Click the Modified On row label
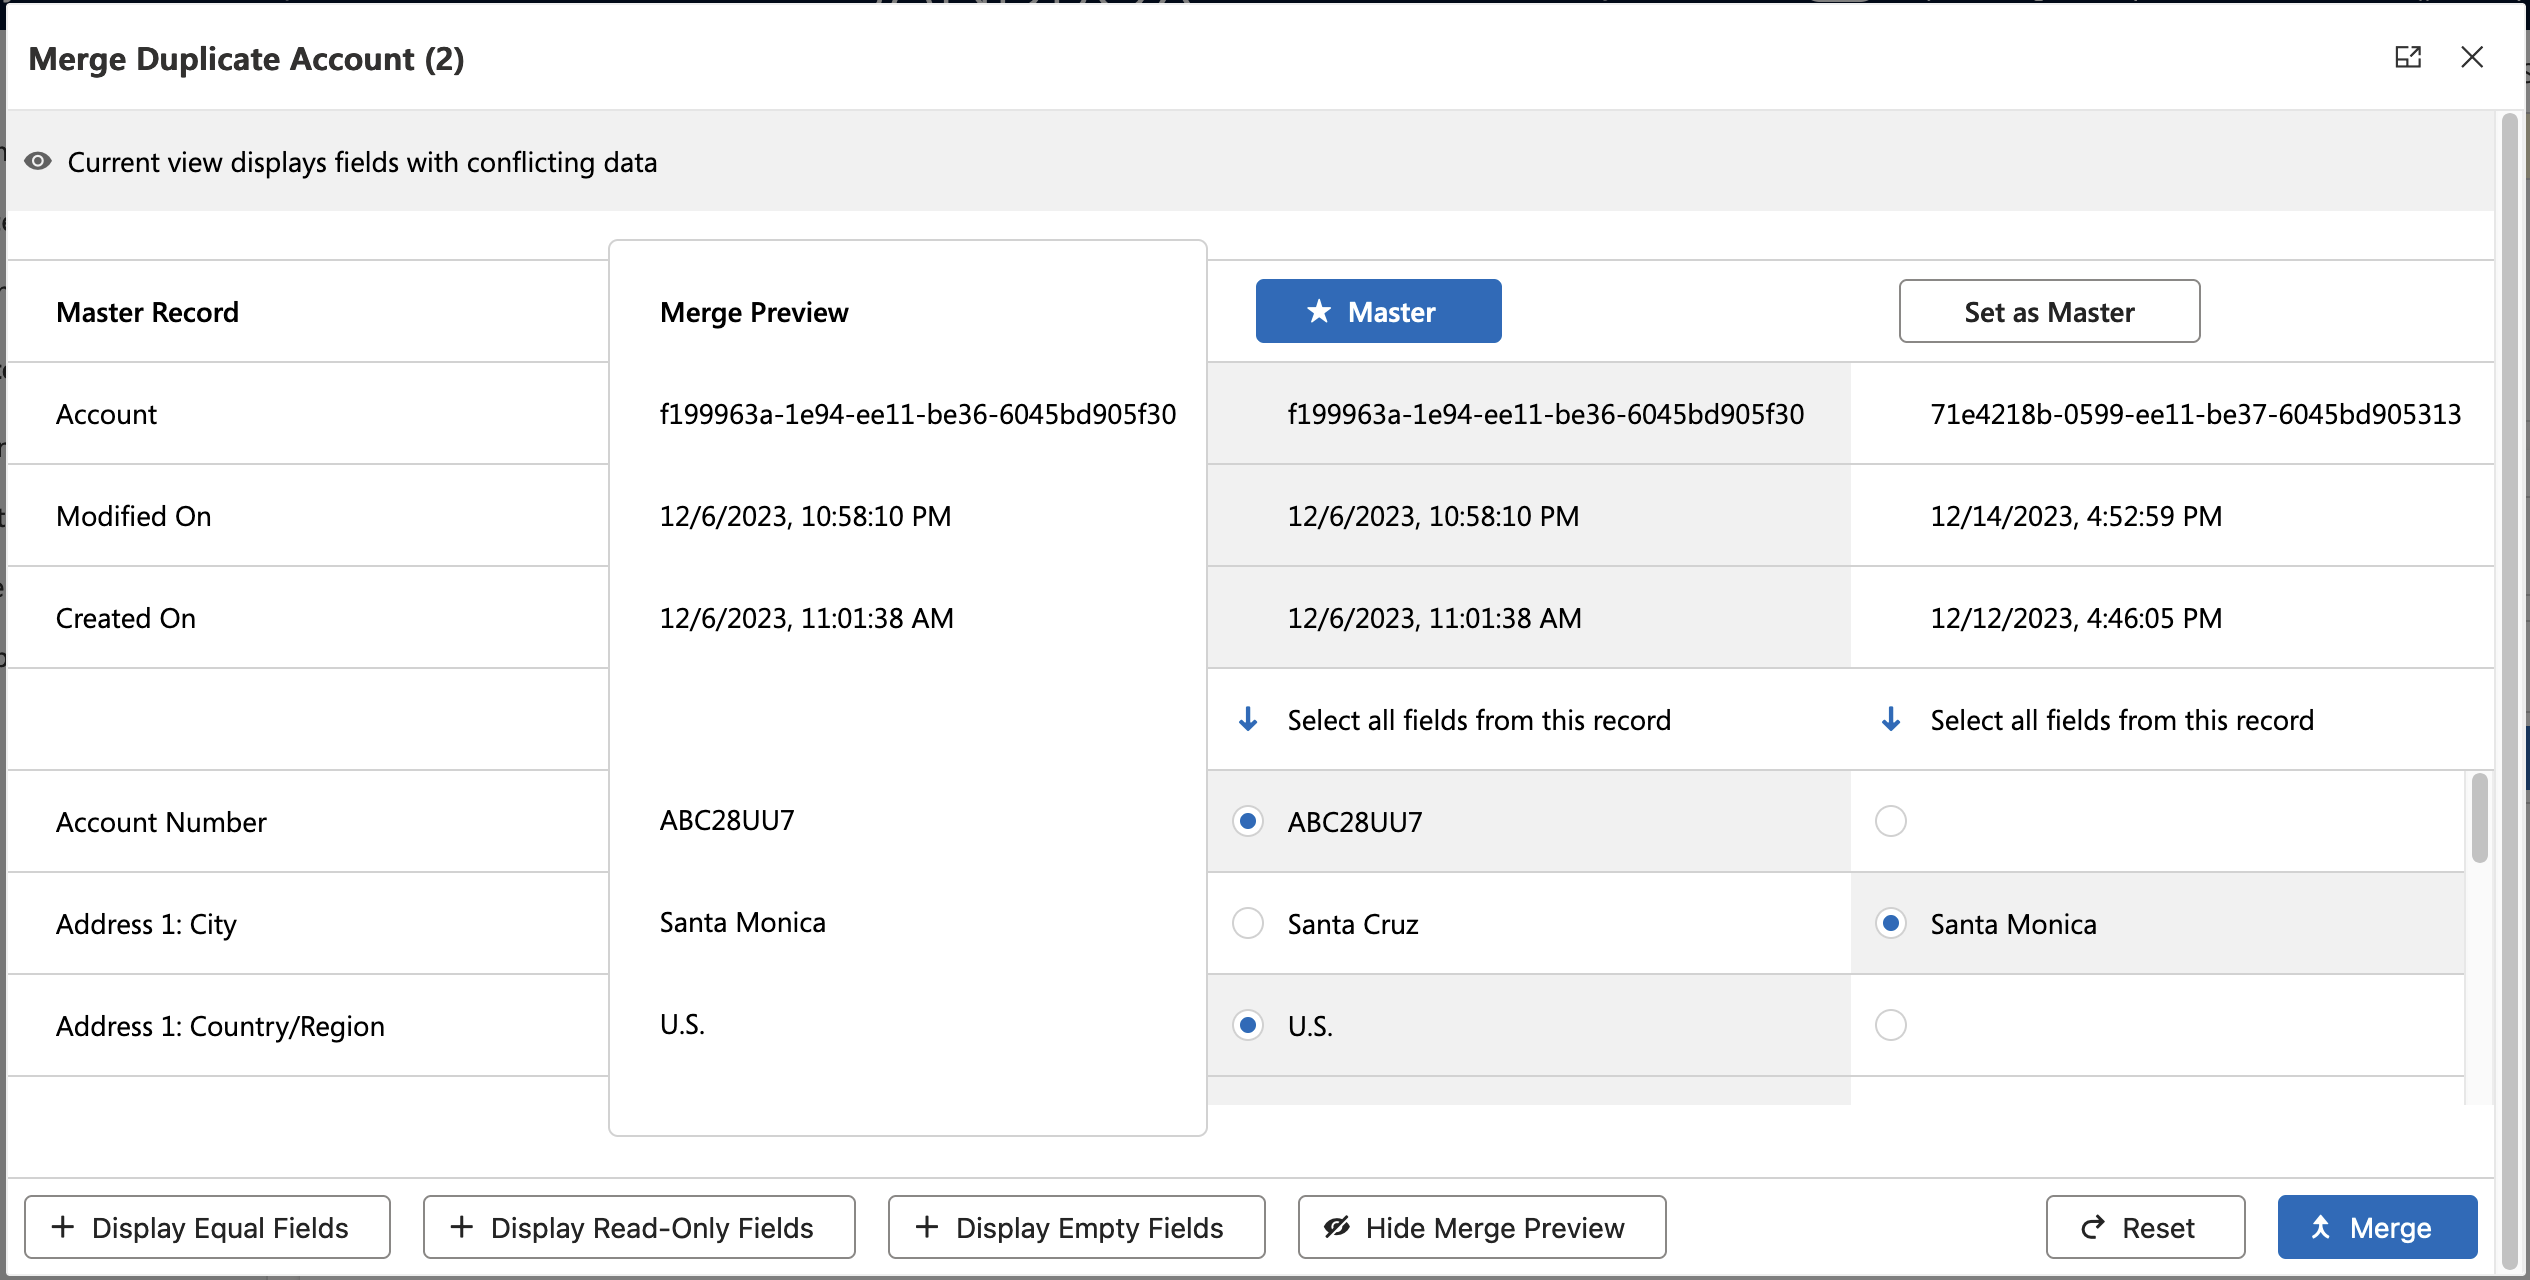Image resolution: width=2530 pixels, height=1280 pixels. point(134,516)
